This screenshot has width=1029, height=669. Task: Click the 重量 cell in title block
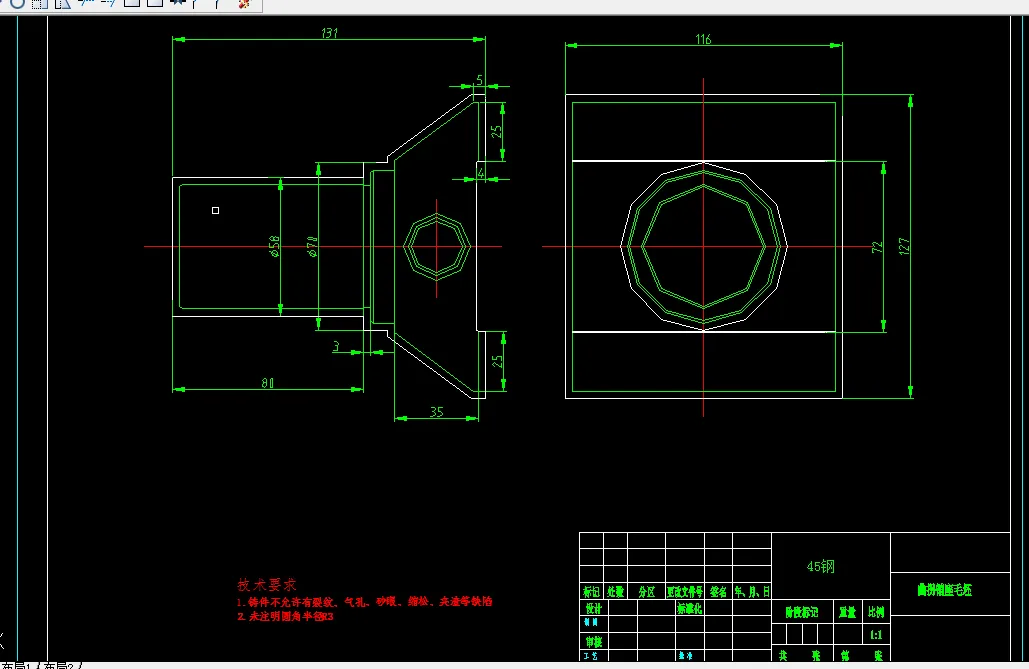(847, 613)
